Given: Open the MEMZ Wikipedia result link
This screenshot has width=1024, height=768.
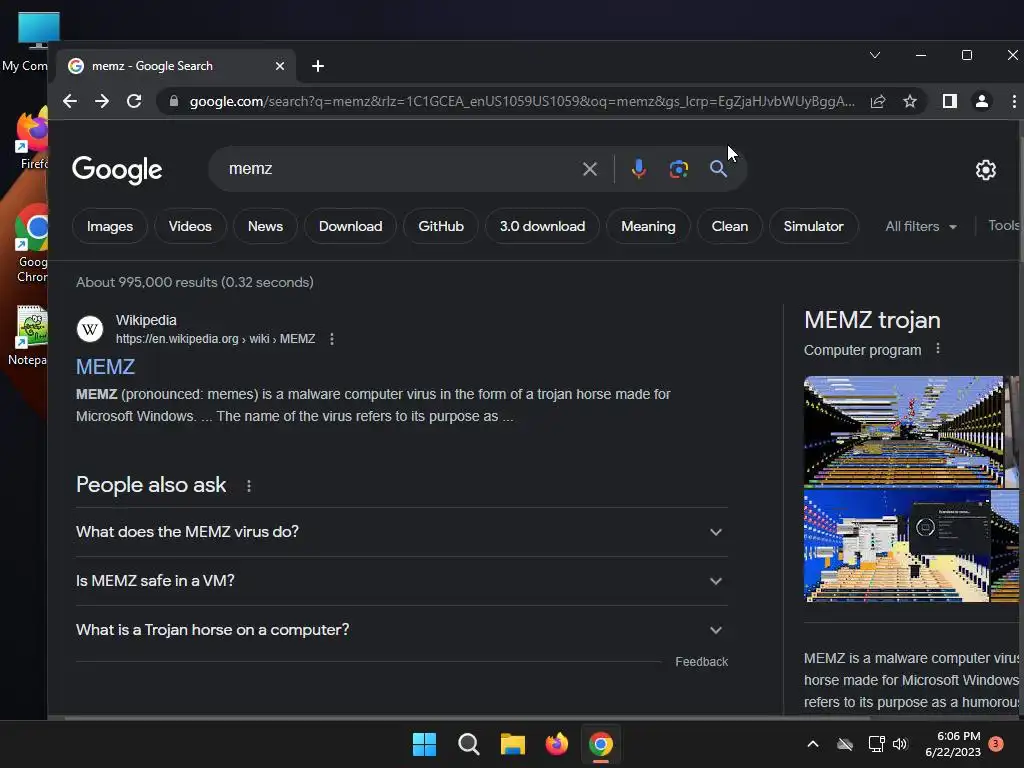Looking at the screenshot, I should (105, 367).
